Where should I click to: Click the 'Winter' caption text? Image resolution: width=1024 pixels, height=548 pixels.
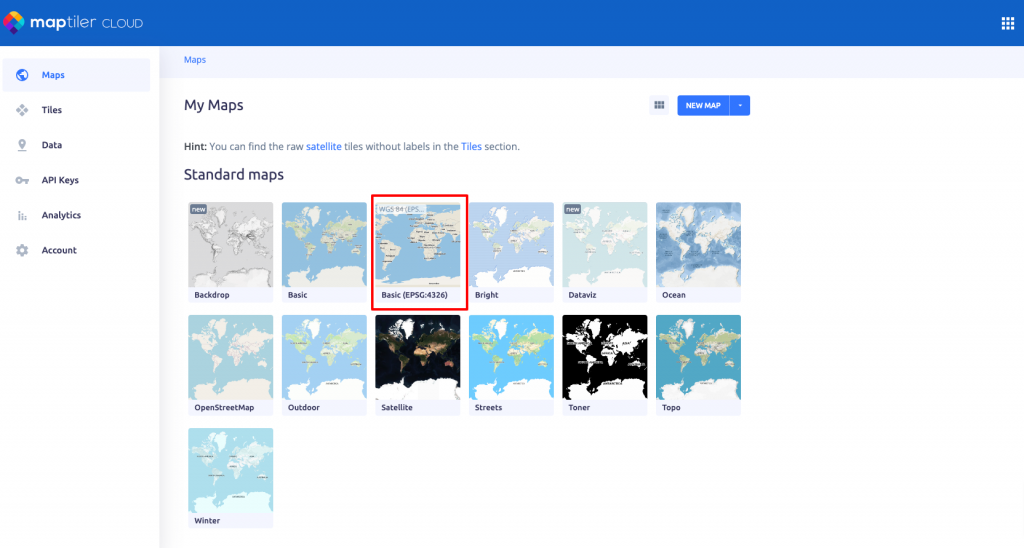tap(207, 521)
